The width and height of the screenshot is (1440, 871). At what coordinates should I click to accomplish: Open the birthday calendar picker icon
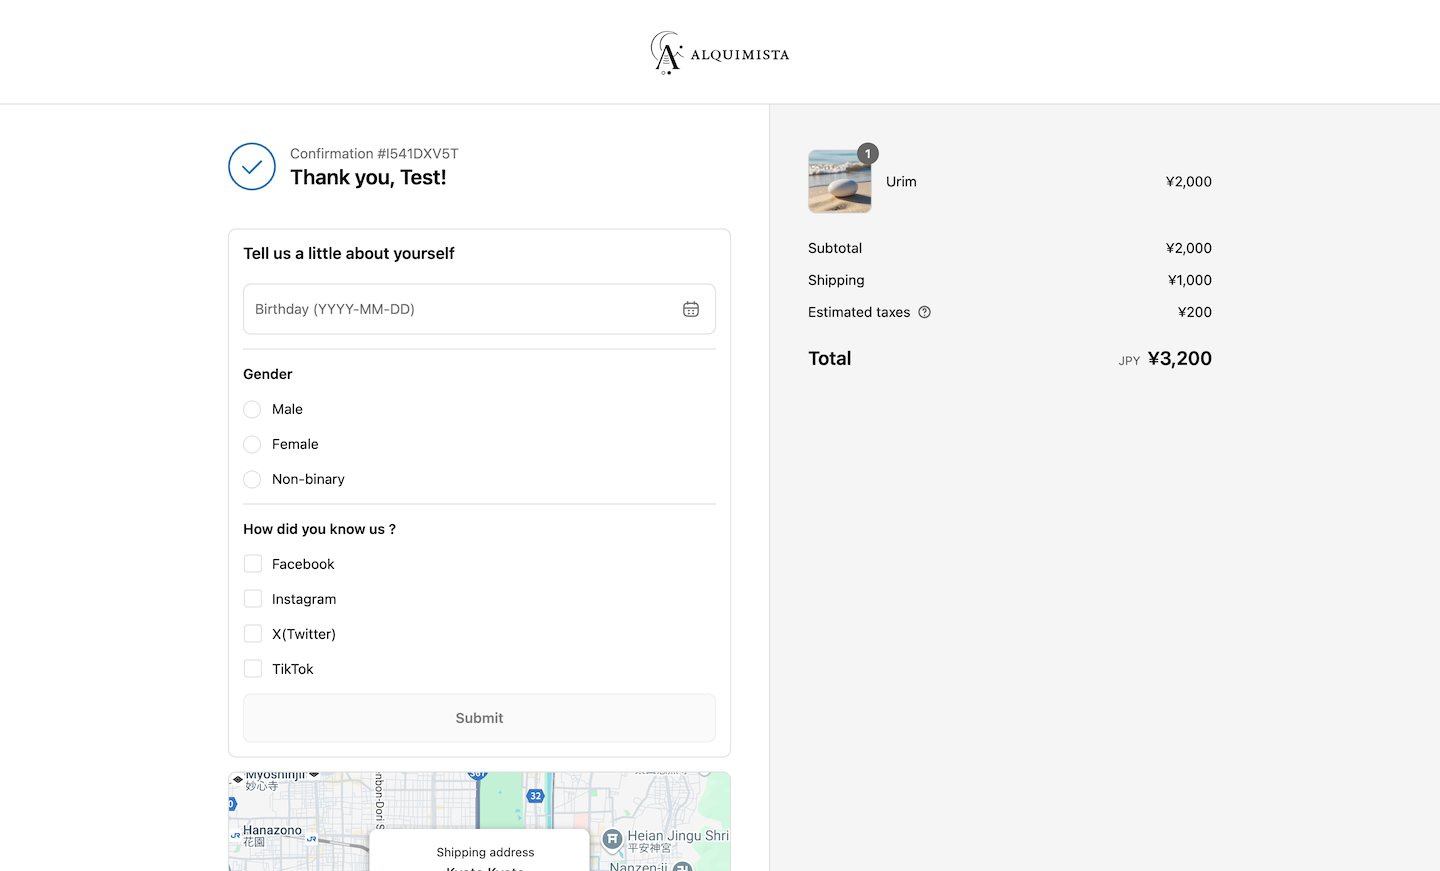click(x=691, y=309)
